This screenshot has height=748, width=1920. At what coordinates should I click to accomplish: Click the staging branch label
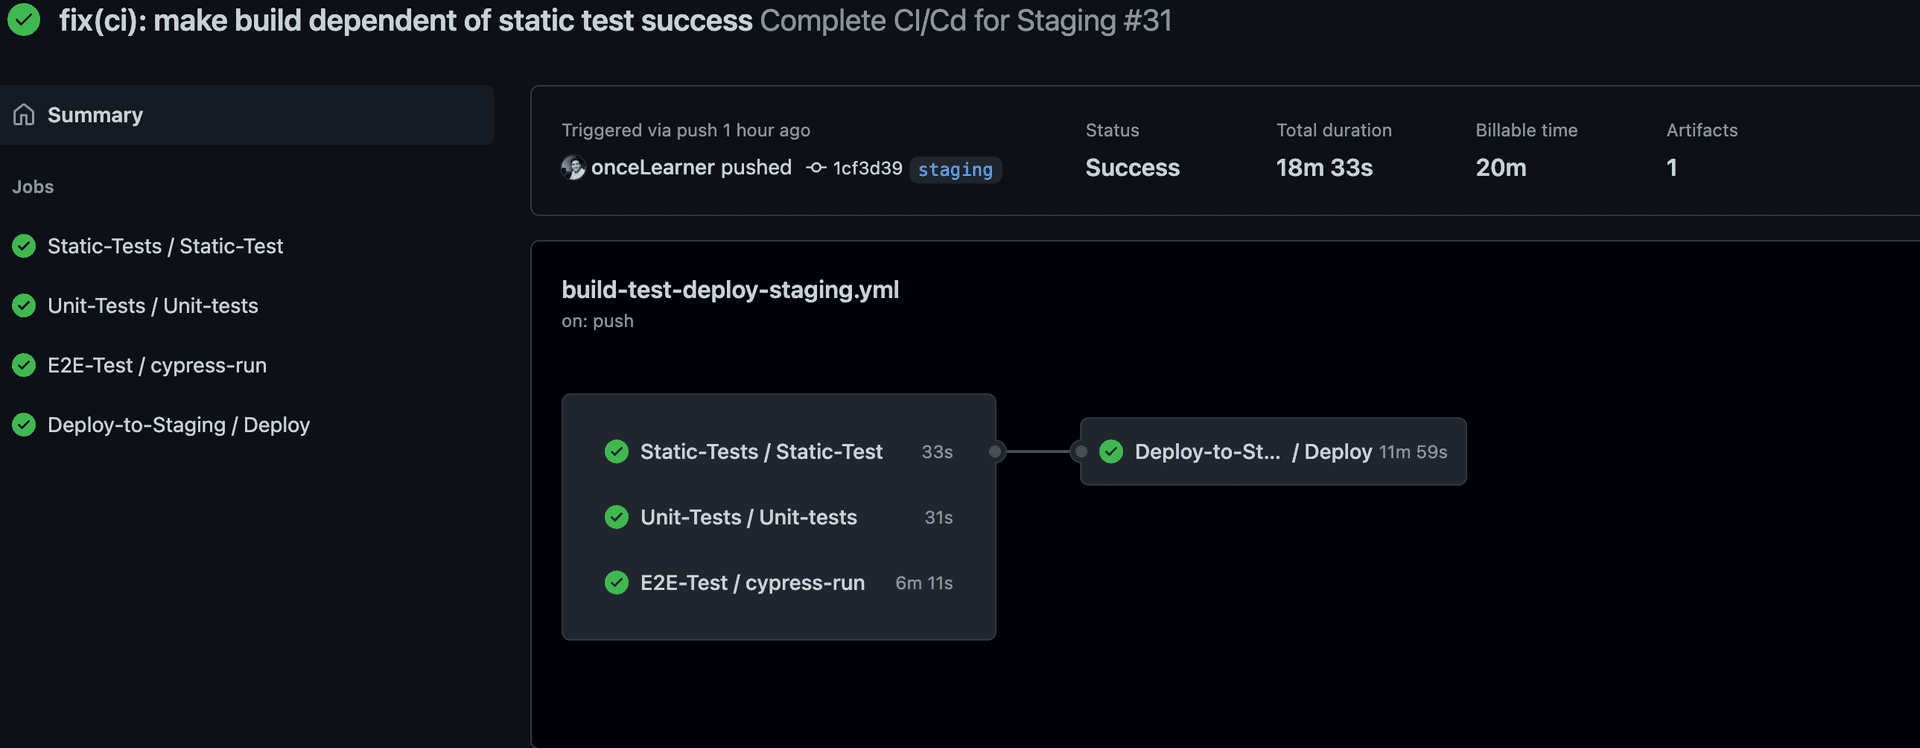(955, 170)
